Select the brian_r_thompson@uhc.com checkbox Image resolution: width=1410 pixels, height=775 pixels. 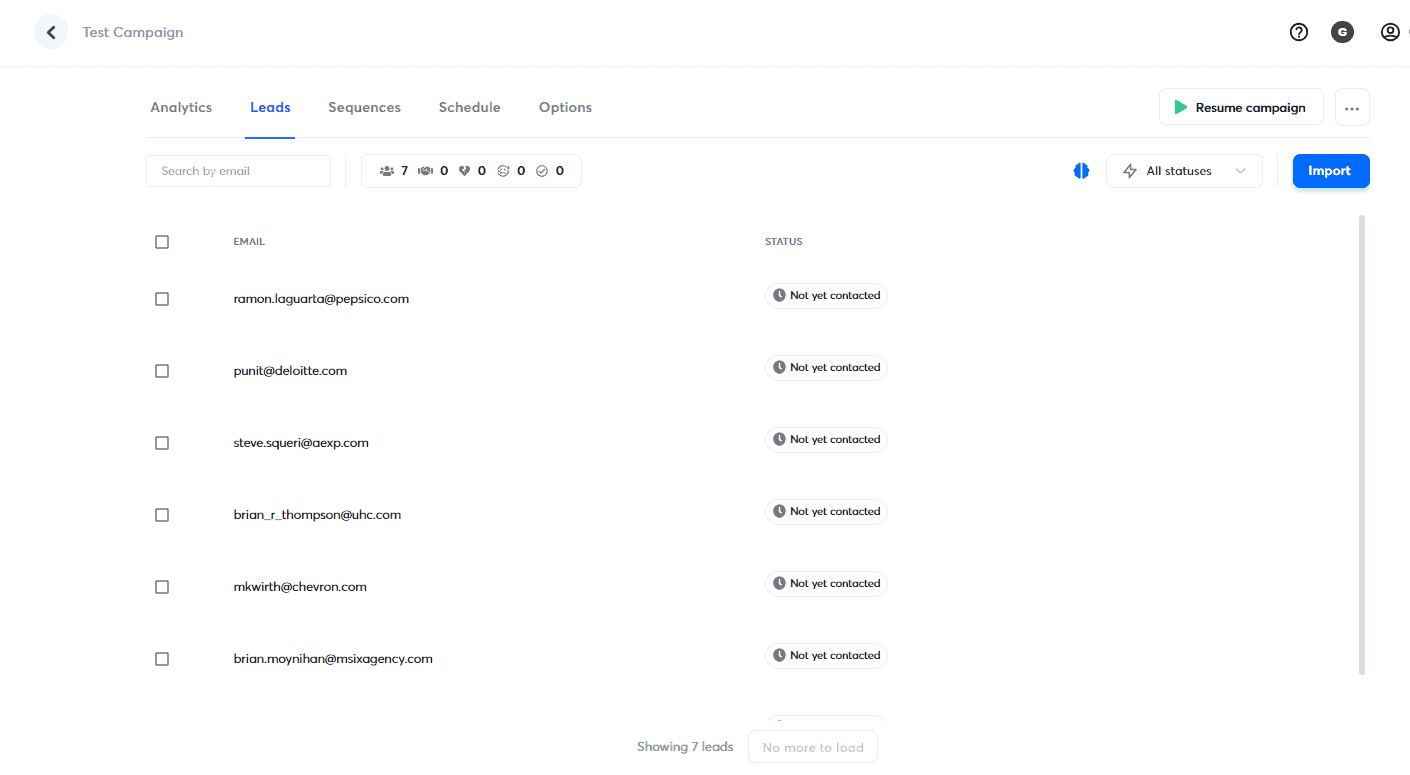click(162, 515)
